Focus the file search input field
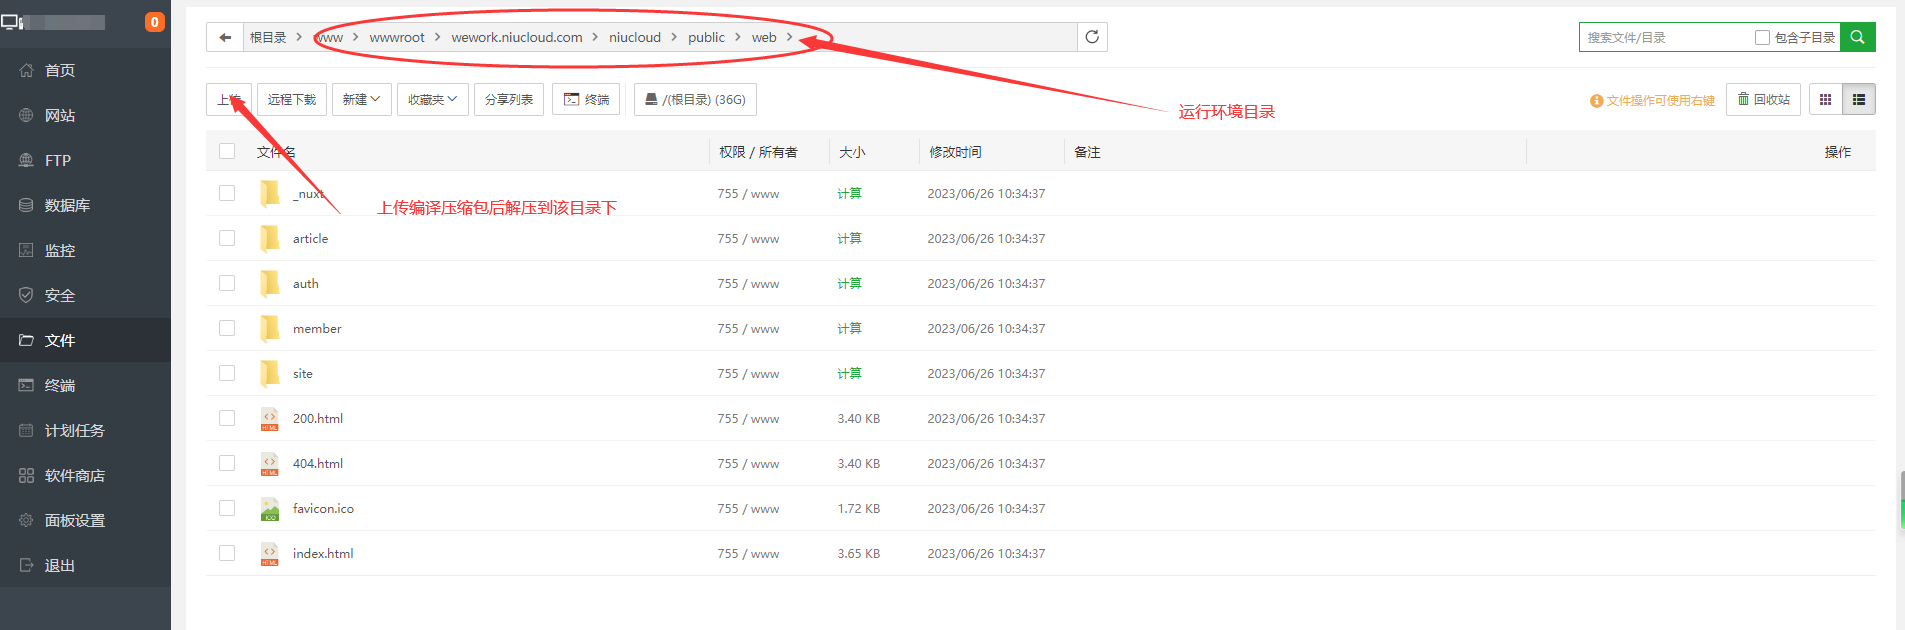This screenshot has height=630, width=1905. (1665, 38)
